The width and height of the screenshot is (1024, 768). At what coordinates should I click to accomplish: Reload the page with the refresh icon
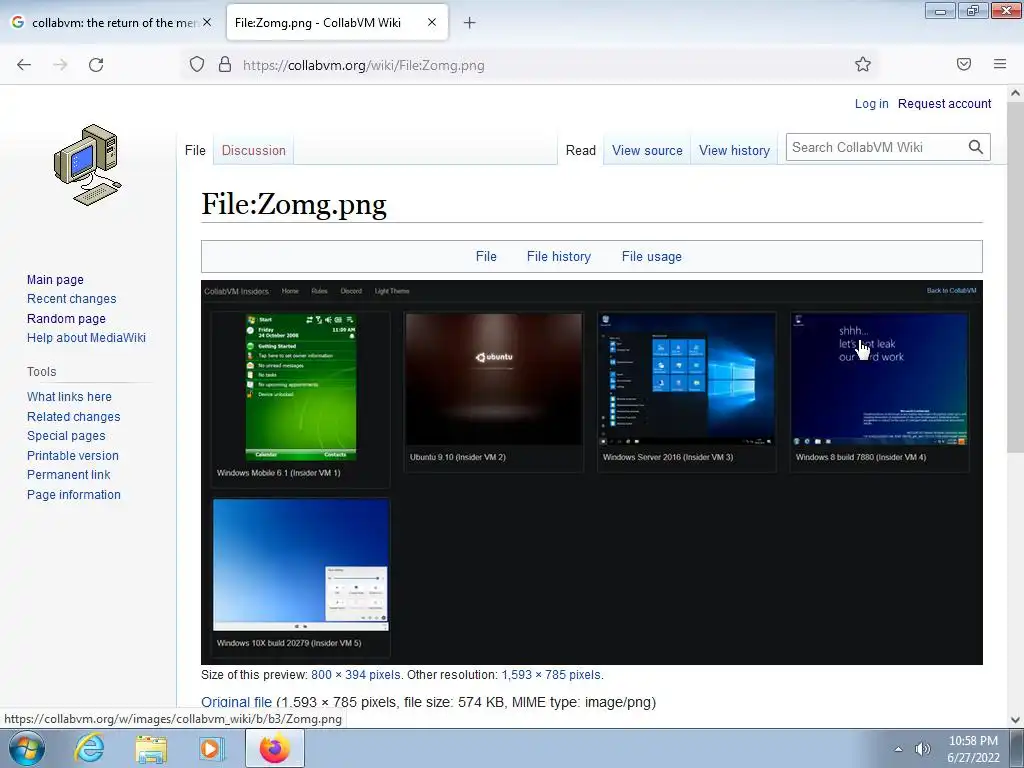click(x=96, y=65)
